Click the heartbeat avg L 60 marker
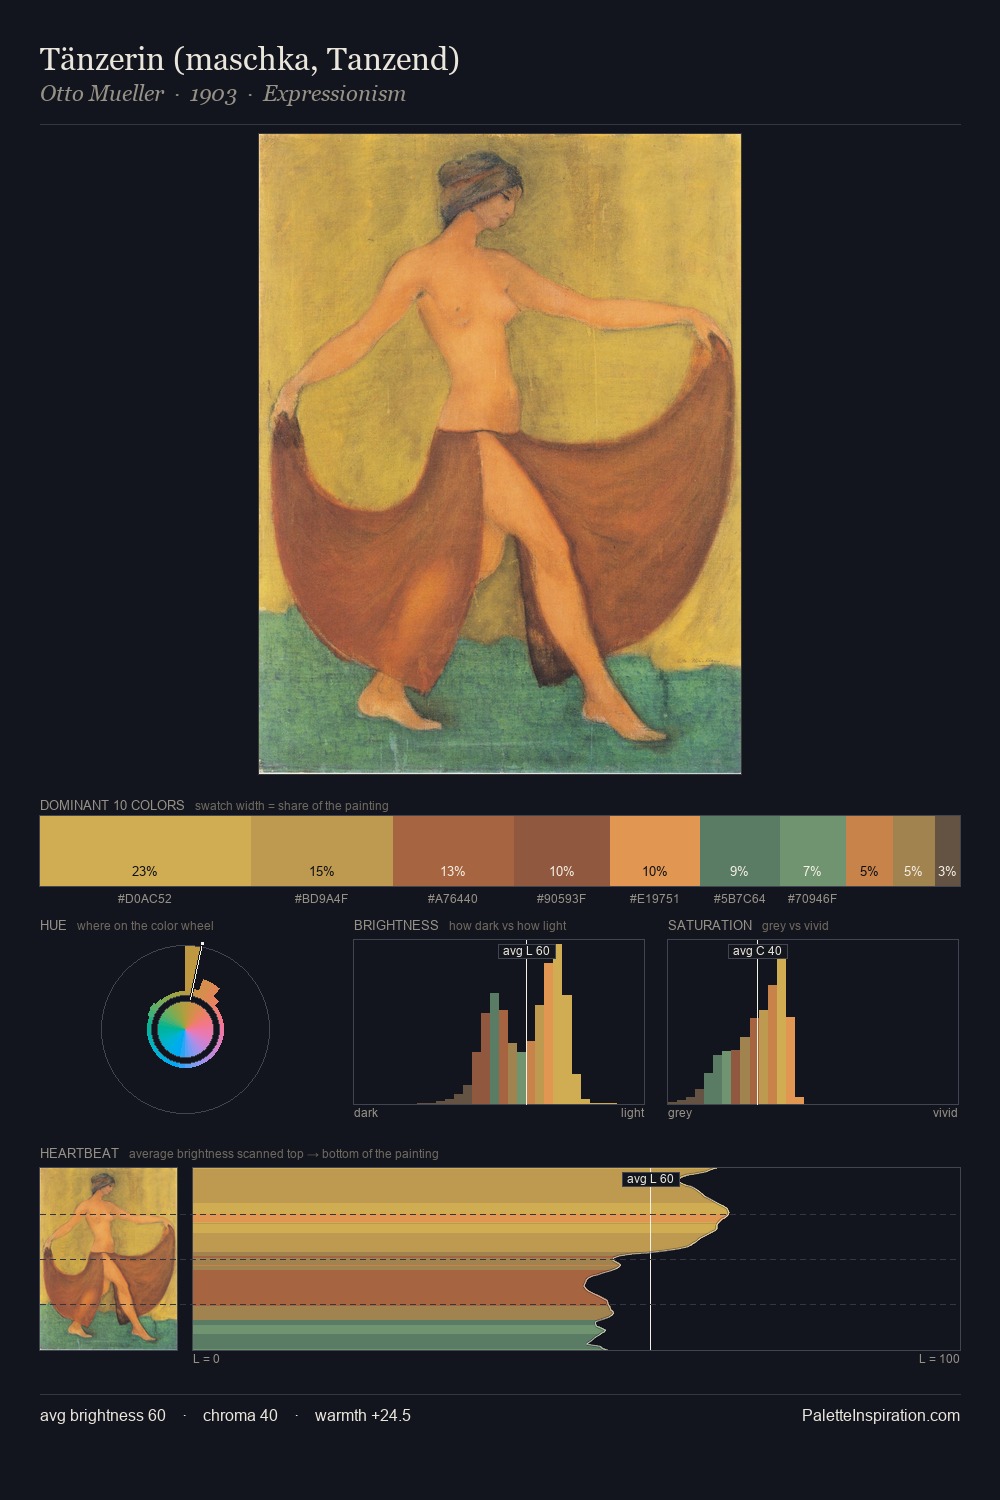 point(650,1179)
